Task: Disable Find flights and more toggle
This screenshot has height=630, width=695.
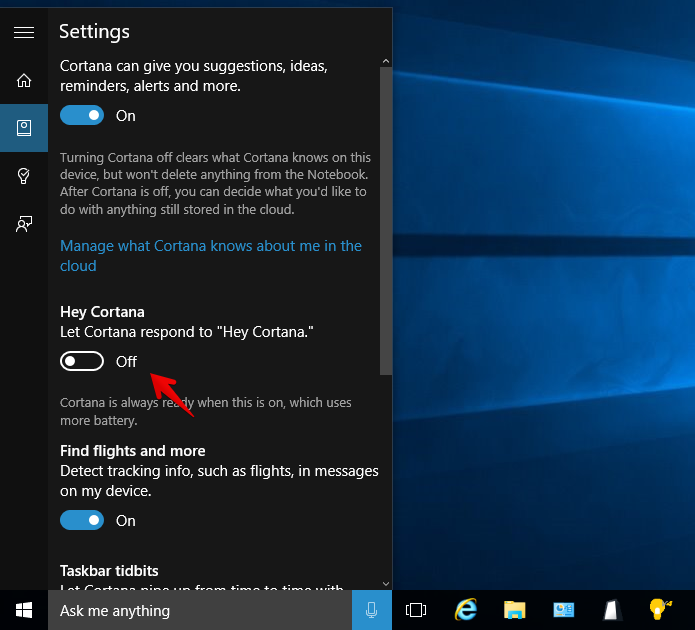Action: (82, 520)
